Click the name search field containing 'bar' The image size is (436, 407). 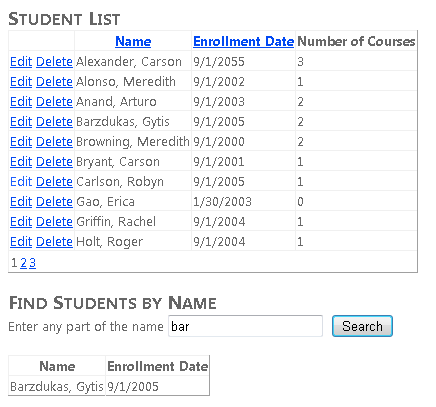tap(245, 326)
